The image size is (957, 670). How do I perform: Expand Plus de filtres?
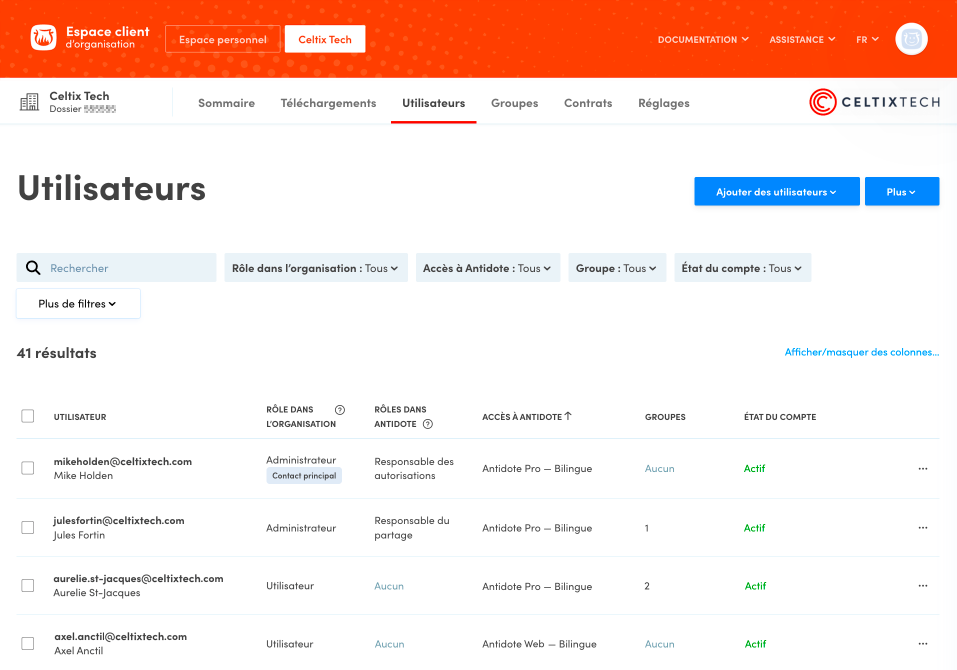(x=78, y=304)
